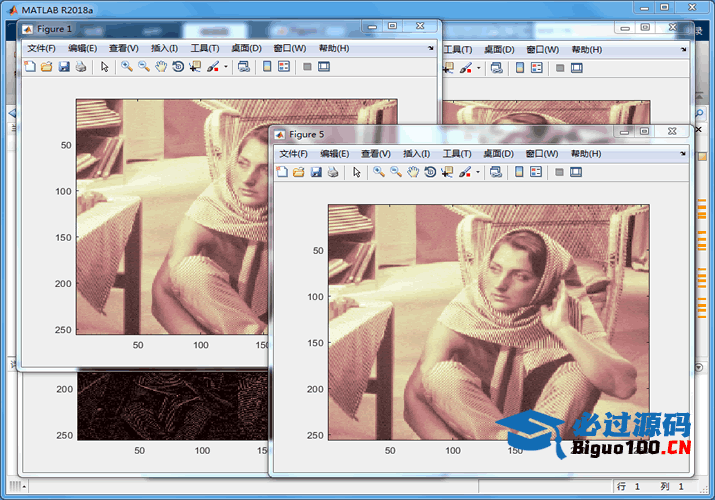Select Pan hand tool in Figure 5 toolbar

413,172
